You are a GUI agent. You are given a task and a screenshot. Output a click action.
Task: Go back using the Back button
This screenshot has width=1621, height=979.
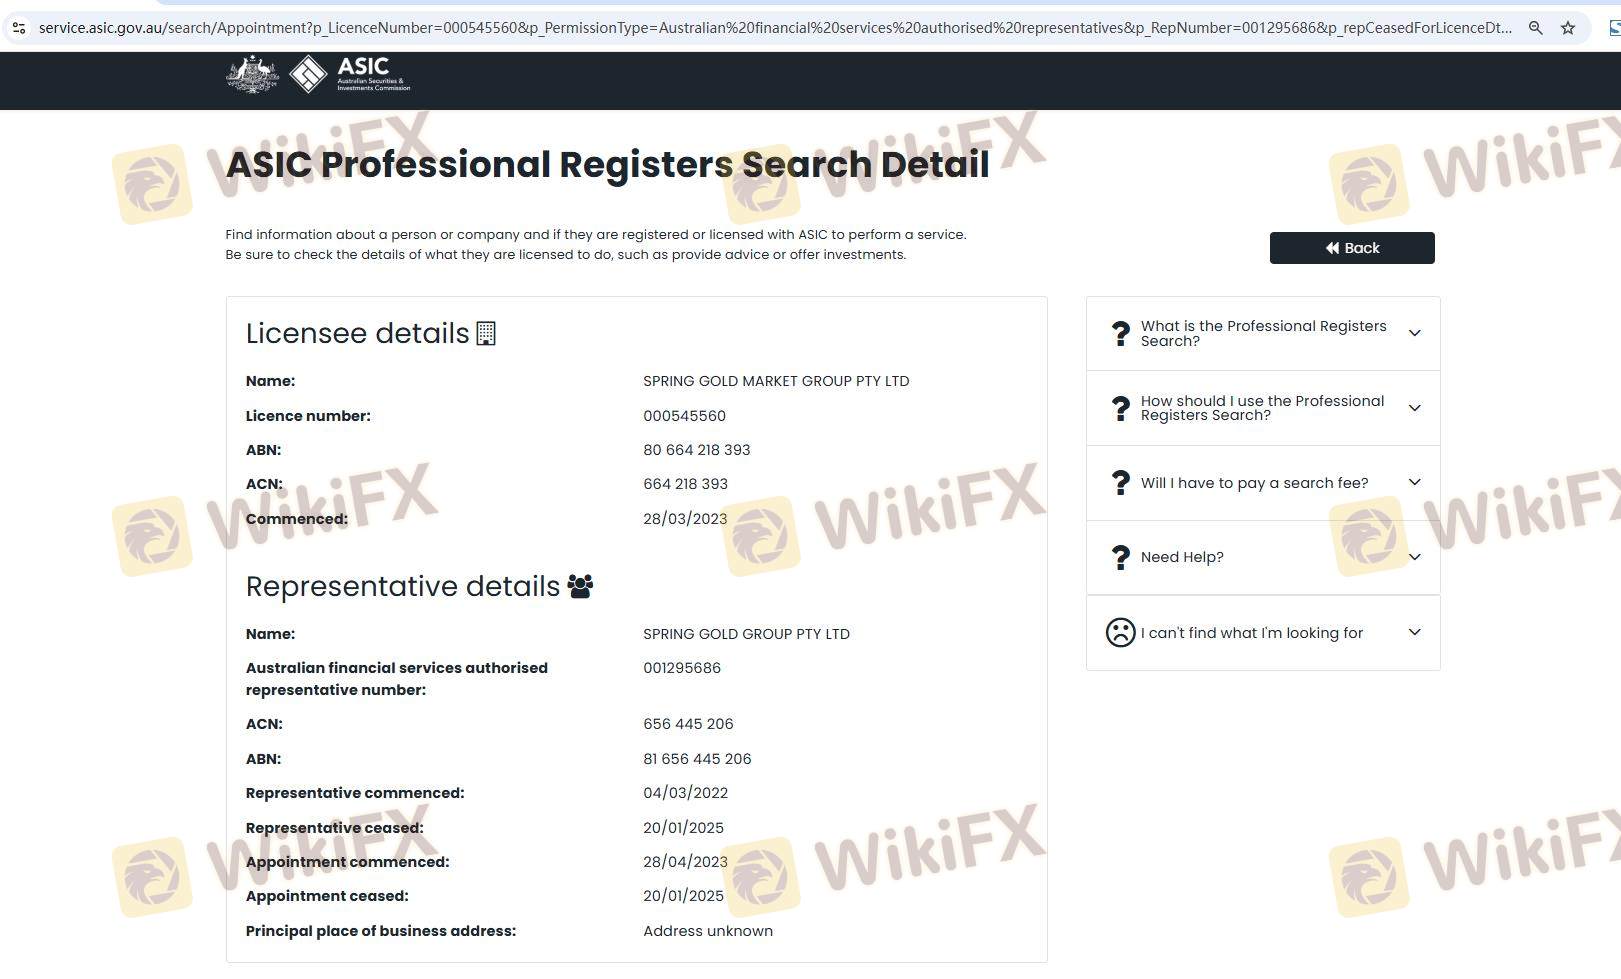coord(1352,248)
